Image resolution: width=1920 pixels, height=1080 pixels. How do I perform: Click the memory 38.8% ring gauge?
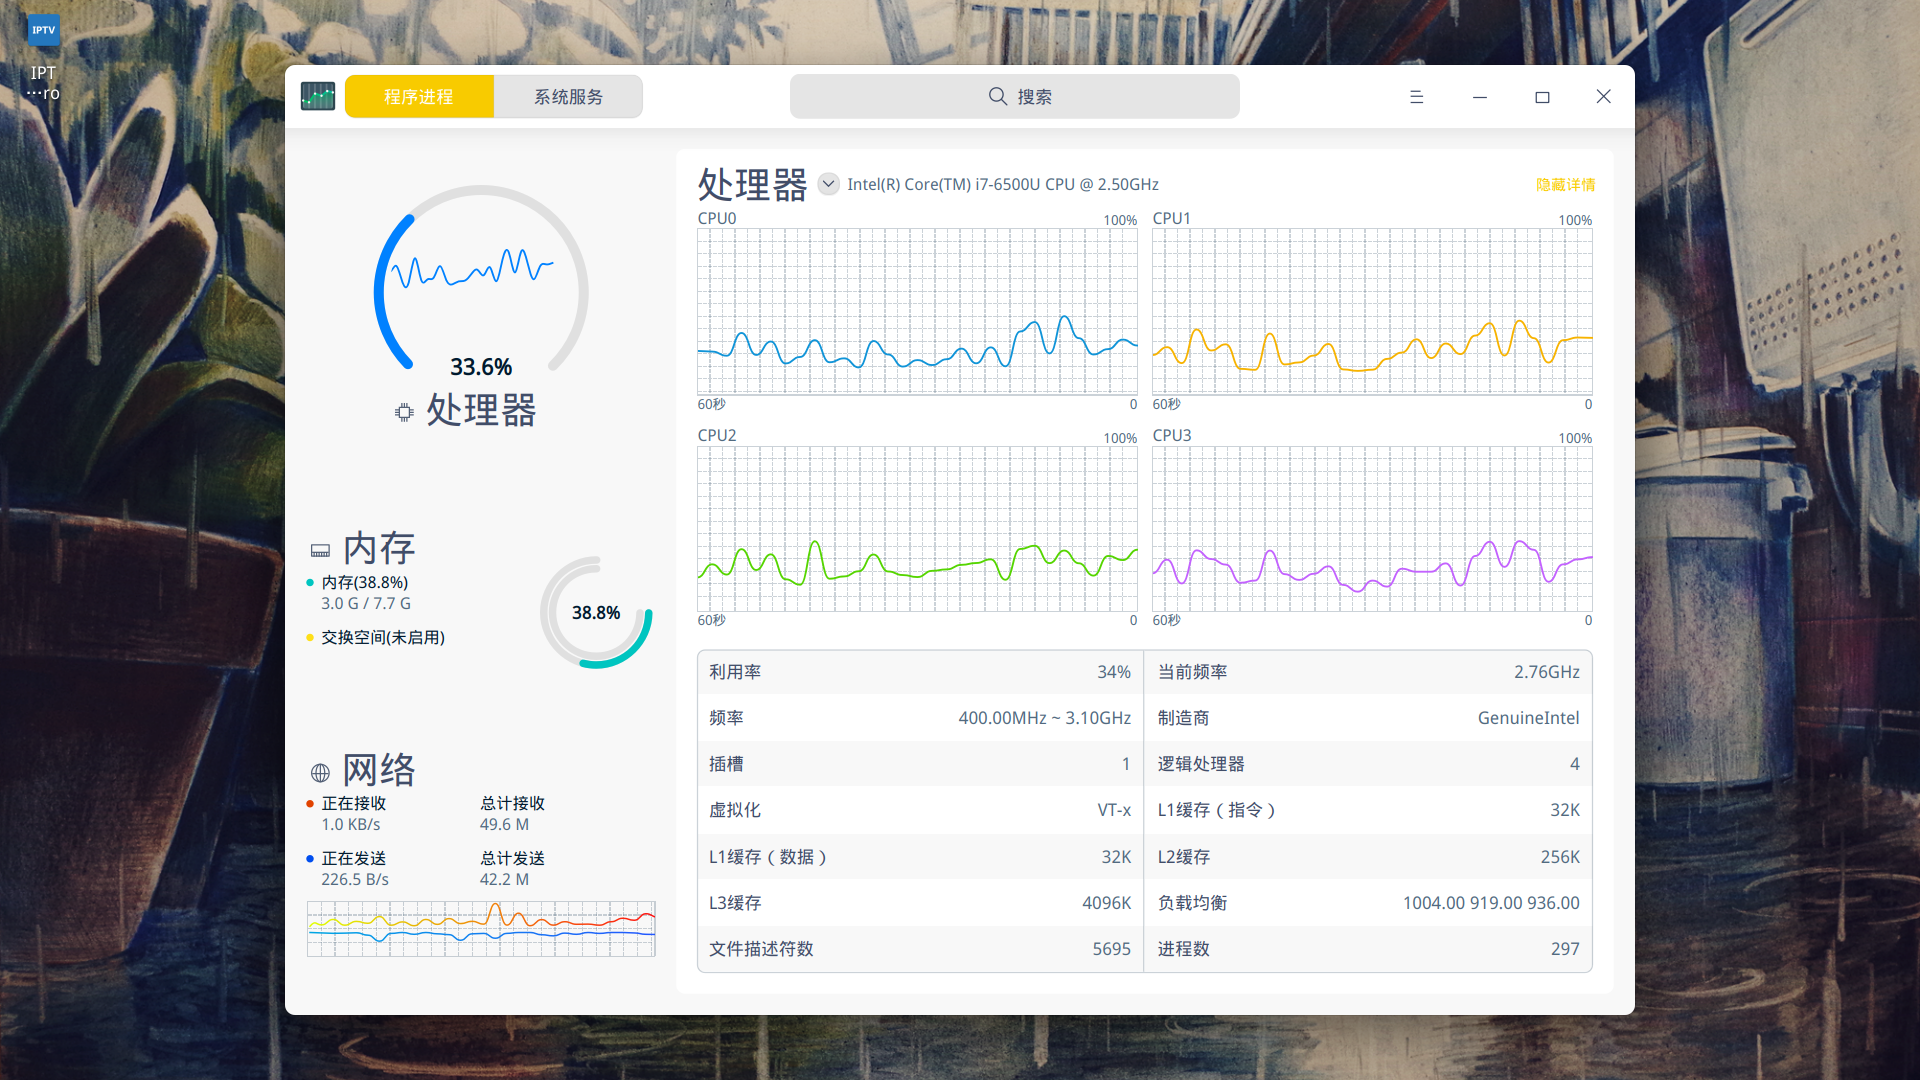pos(596,612)
